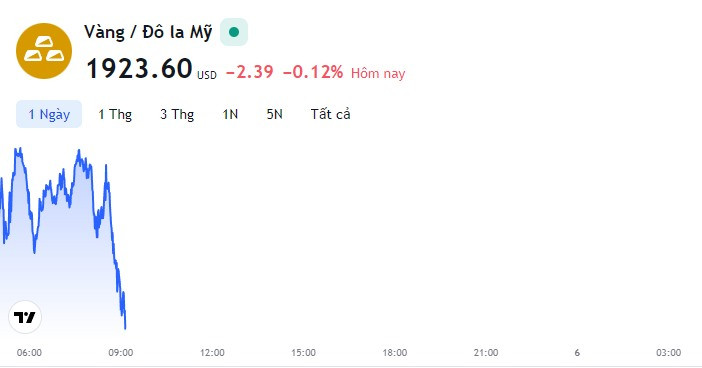Show the Tất cả full history range

[330, 114]
